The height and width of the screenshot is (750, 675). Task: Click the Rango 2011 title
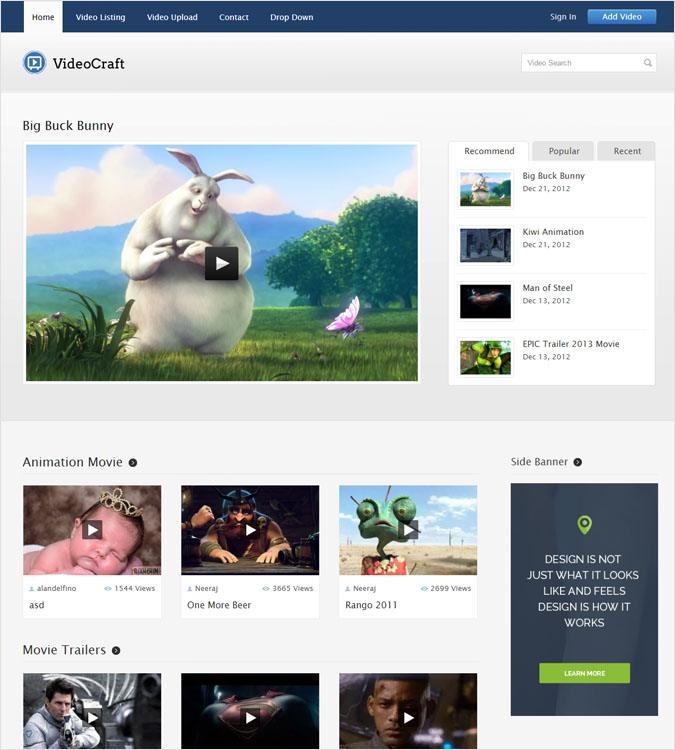tap(371, 605)
